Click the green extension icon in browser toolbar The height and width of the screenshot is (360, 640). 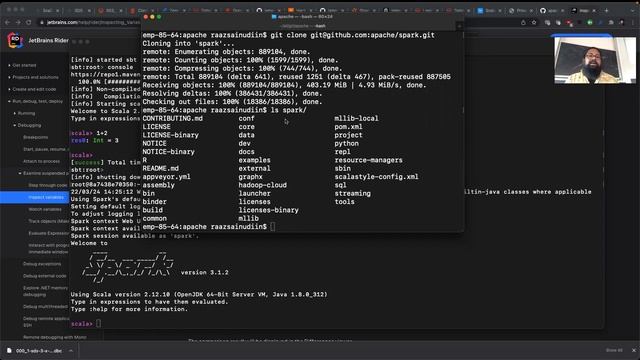pos(590,22)
